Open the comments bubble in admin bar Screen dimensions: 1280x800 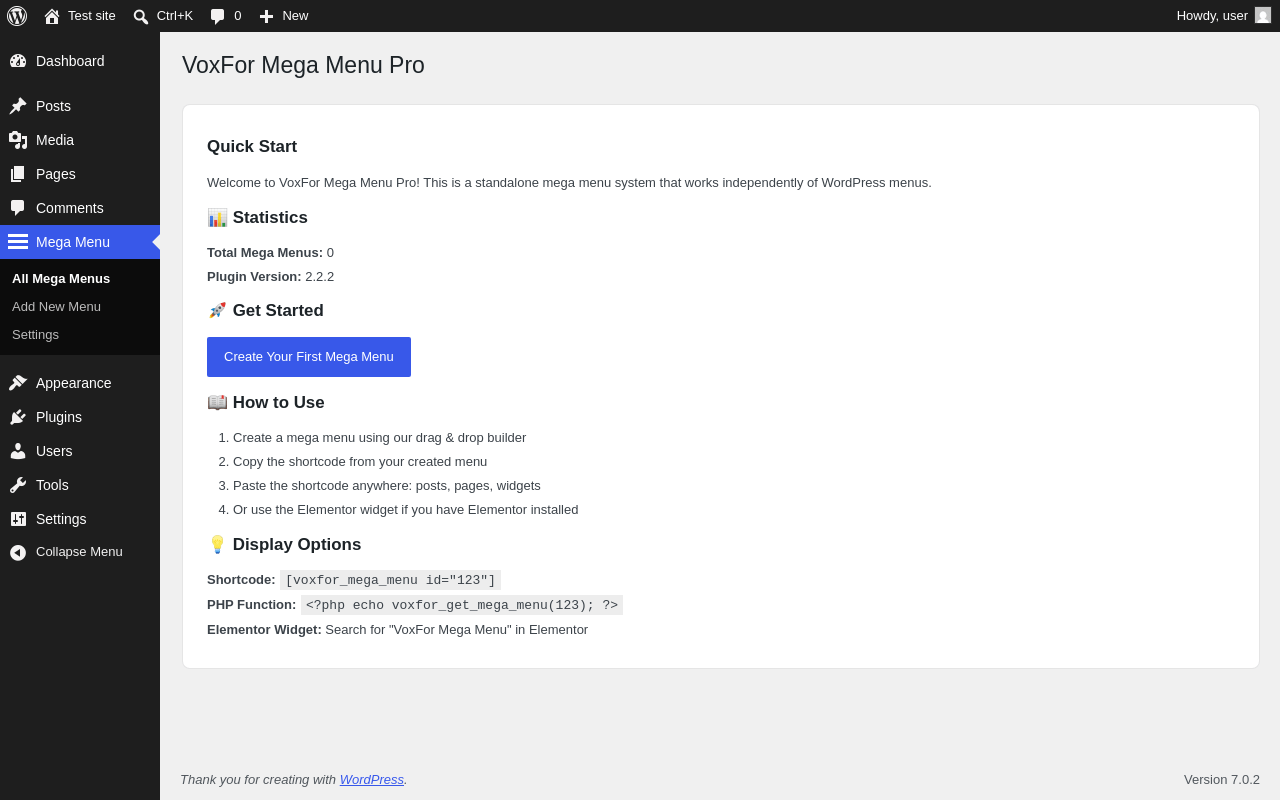(x=225, y=16)
